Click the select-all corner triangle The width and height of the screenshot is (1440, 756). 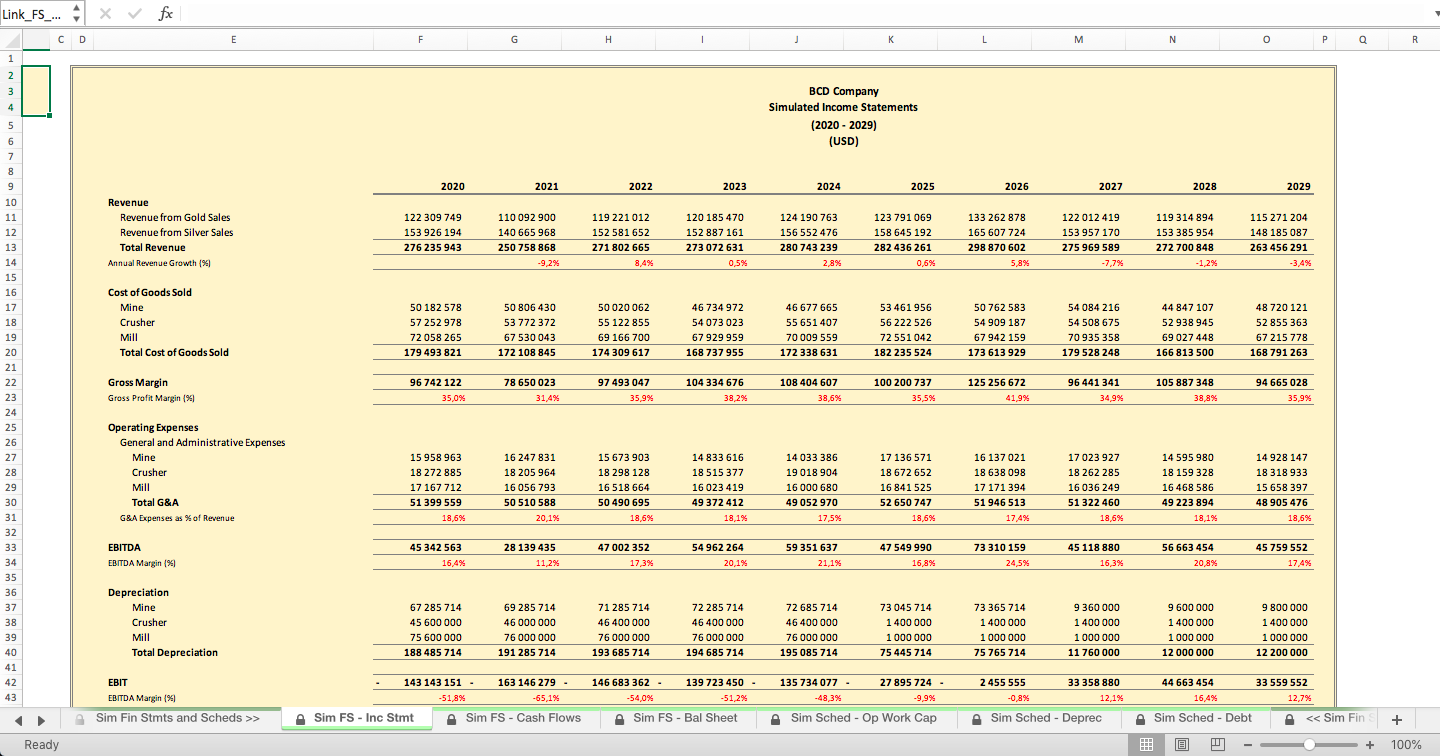pyautogui.click(x=12, y=40)
